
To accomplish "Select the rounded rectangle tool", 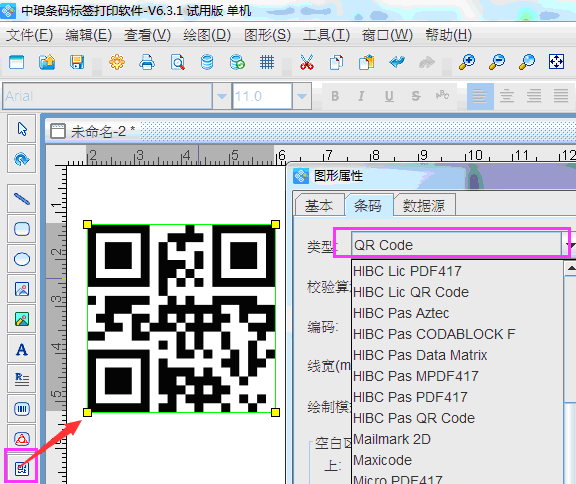I will (22, 229).
